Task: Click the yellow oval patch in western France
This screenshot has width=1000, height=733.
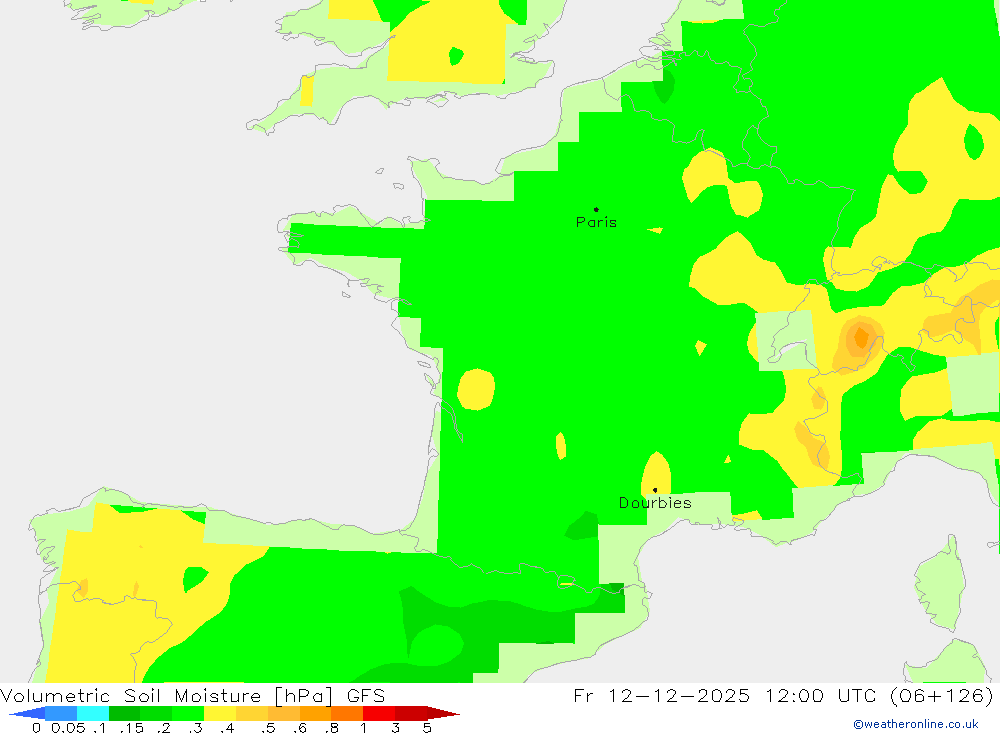Action: [476, 389]
